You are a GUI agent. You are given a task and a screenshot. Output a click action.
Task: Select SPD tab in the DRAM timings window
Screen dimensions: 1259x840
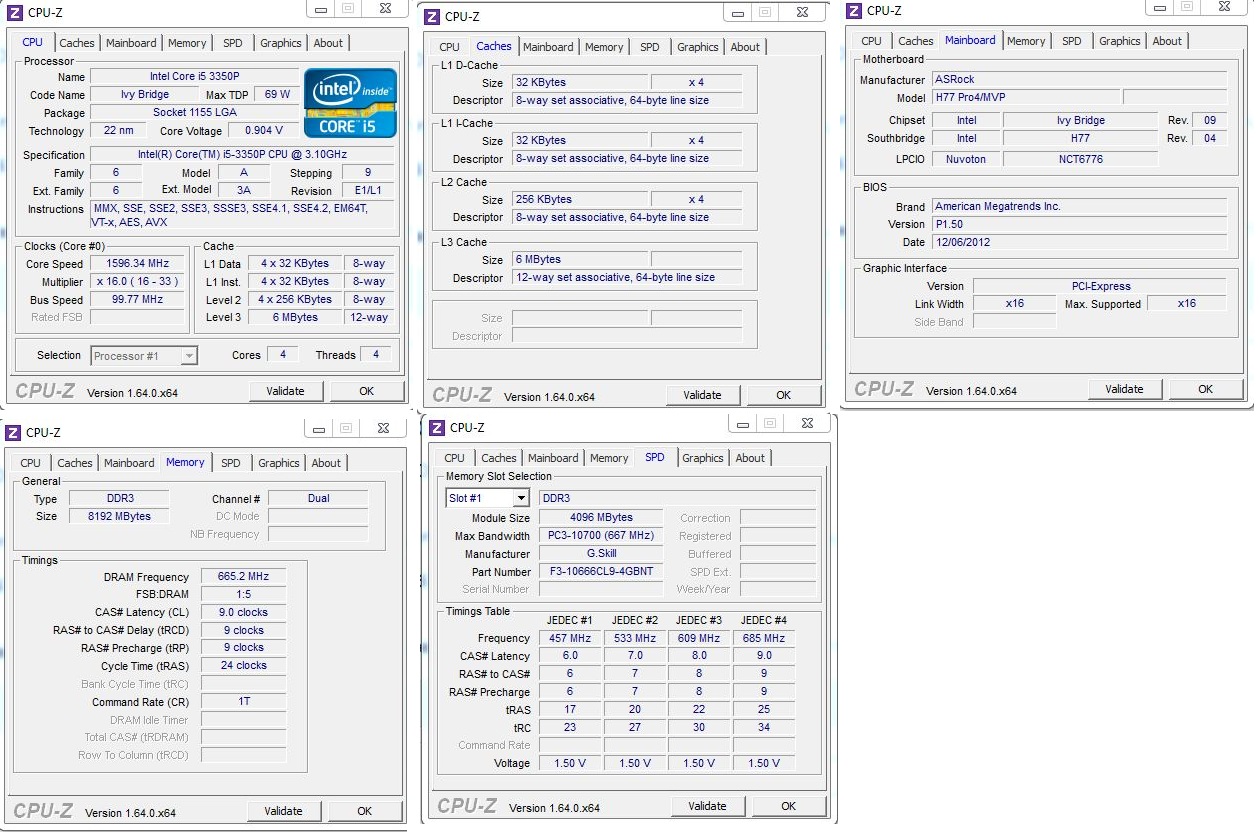(x=231, y=463)
